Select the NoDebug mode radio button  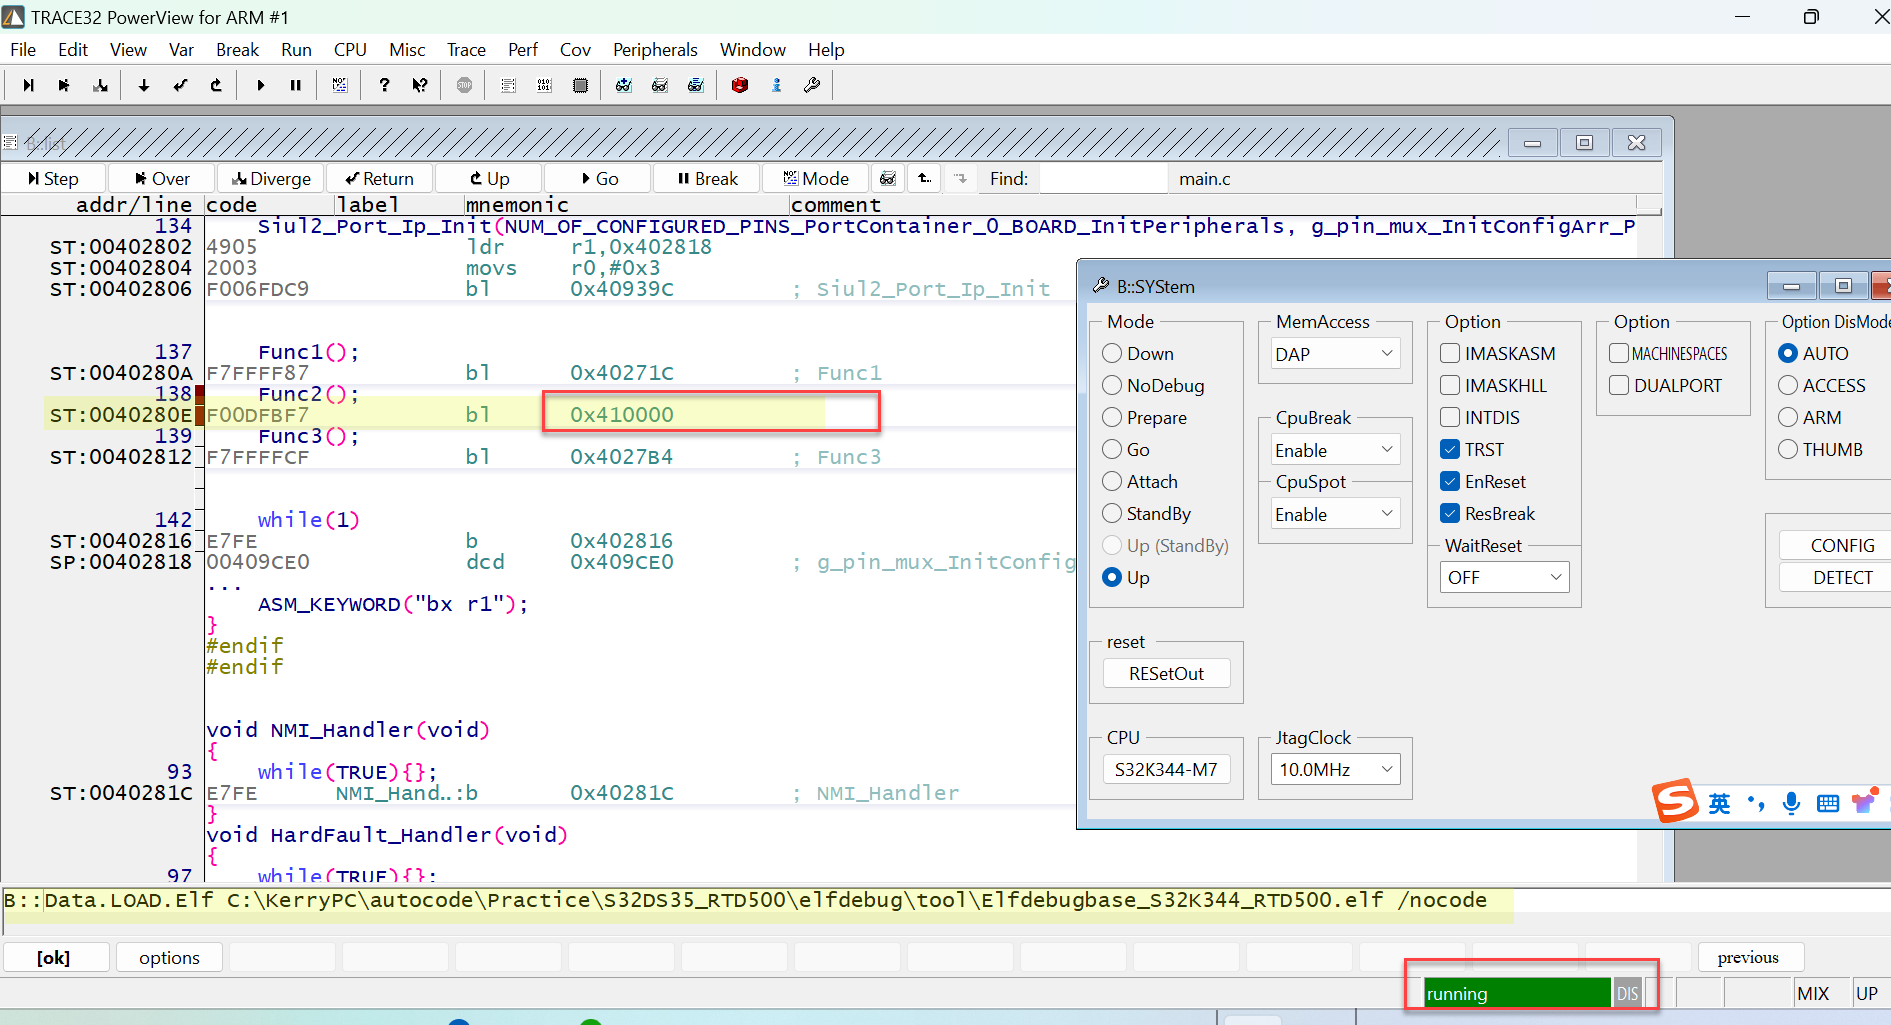(x=1112, y=385)
